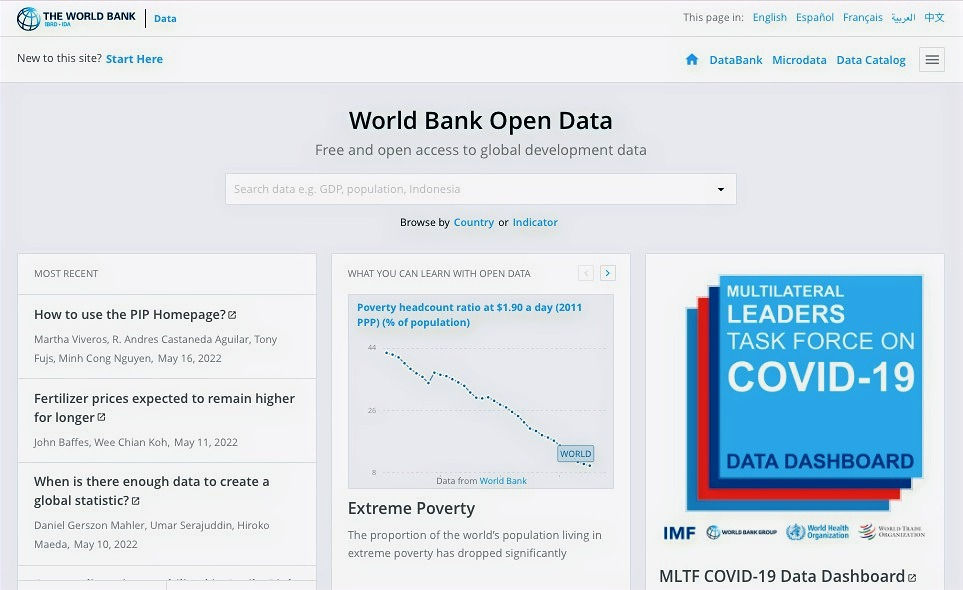Viewport: 963px width, 590px height.
Task: Browse data by Country
Action: click(x=474, y=222)
